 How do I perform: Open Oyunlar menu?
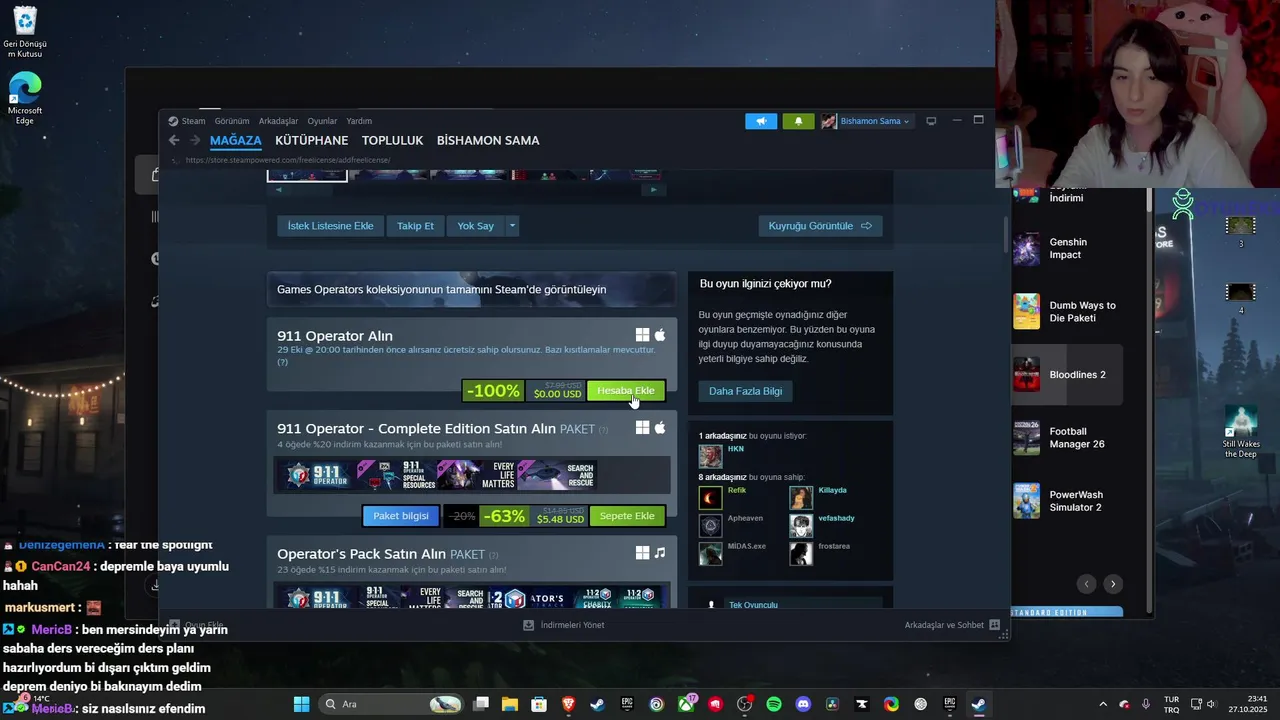pyautogui.click(x=322, y=121)
